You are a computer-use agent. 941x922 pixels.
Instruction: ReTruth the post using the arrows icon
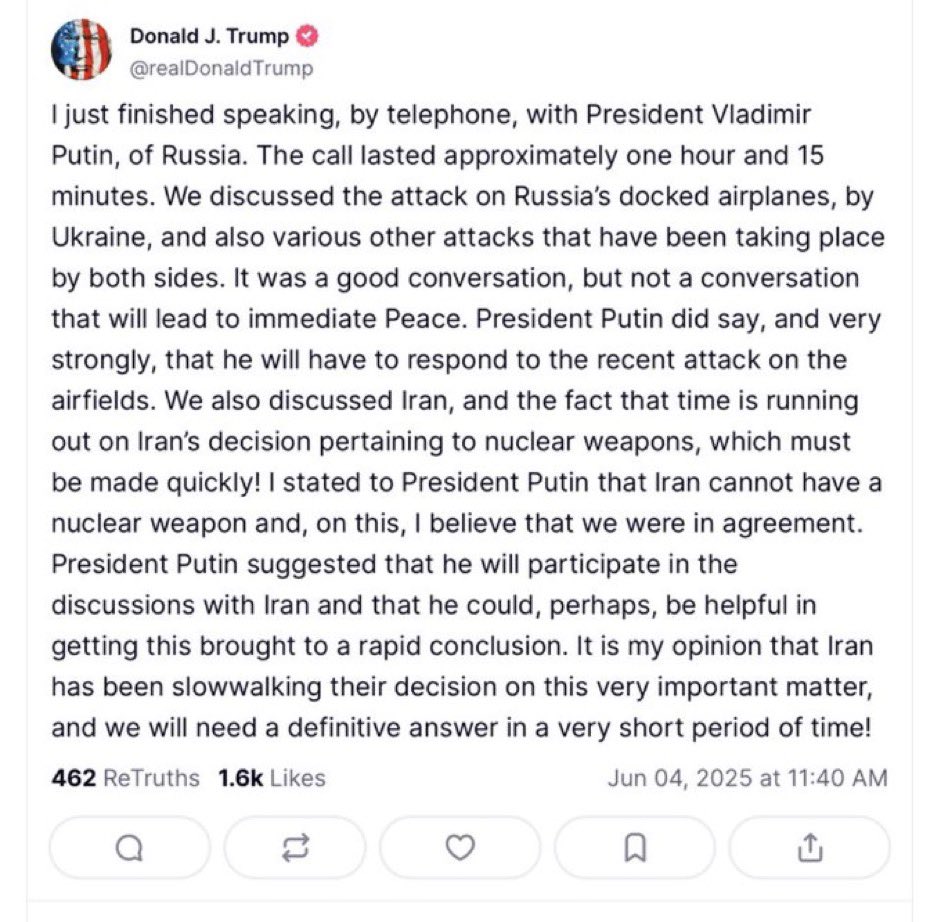tap(295, 848)
